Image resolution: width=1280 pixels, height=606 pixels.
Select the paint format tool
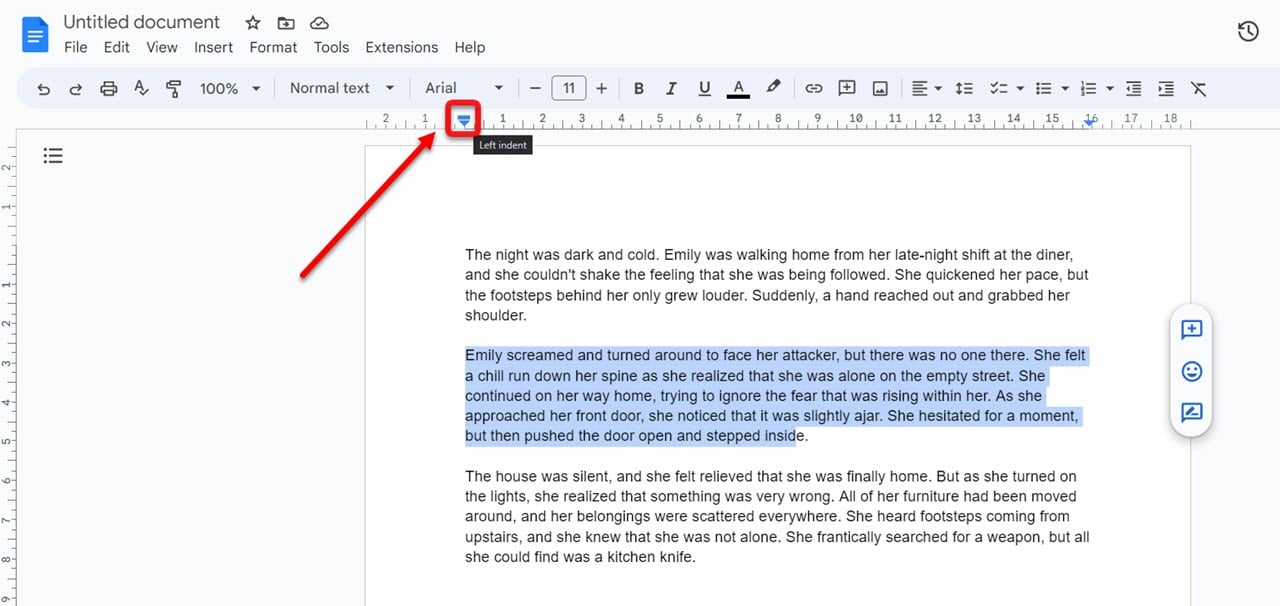[x=174, y=88]
